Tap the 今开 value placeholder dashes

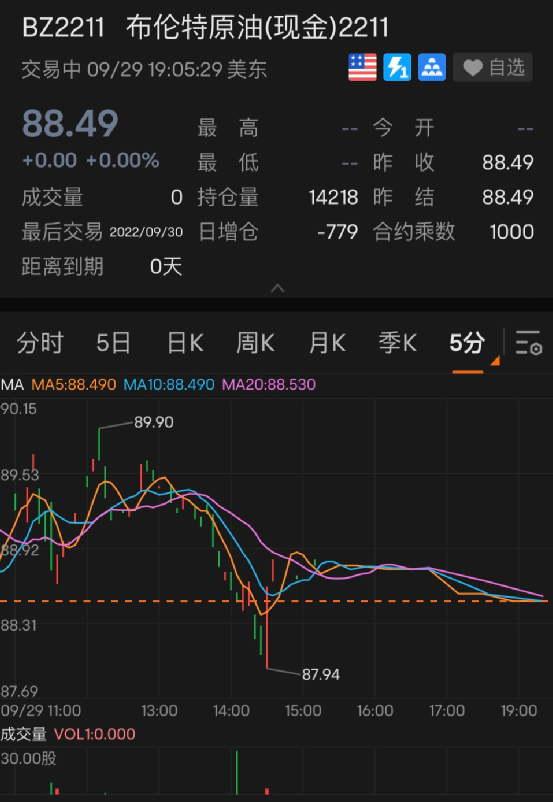click(525, 128)
